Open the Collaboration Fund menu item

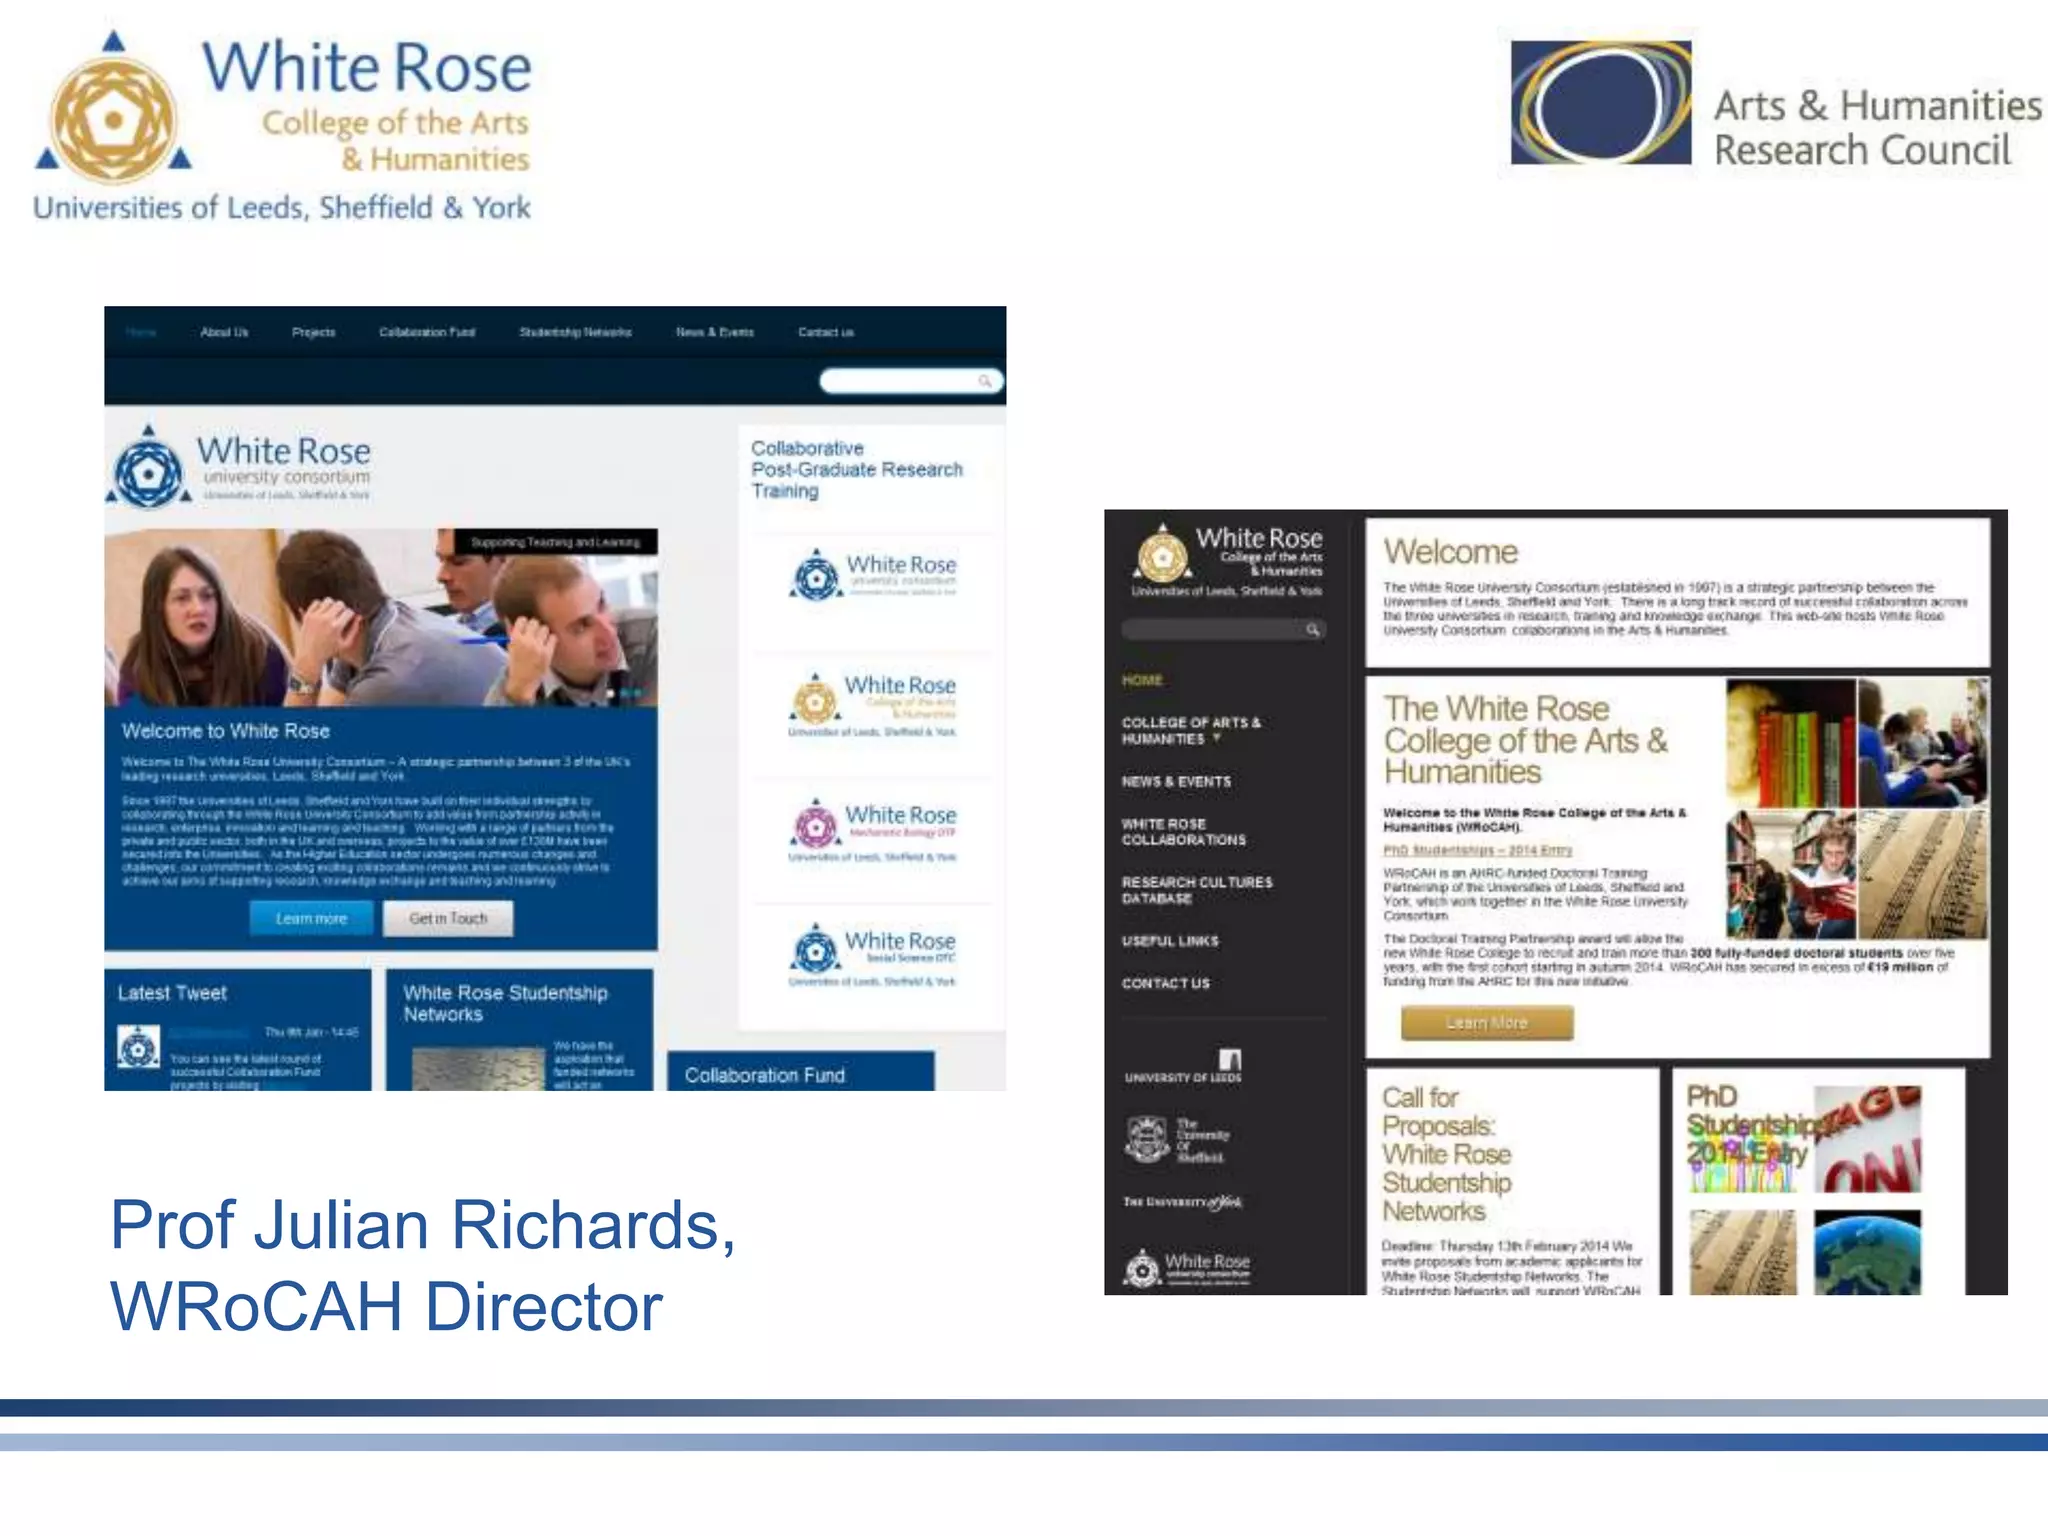coord(427,333)
